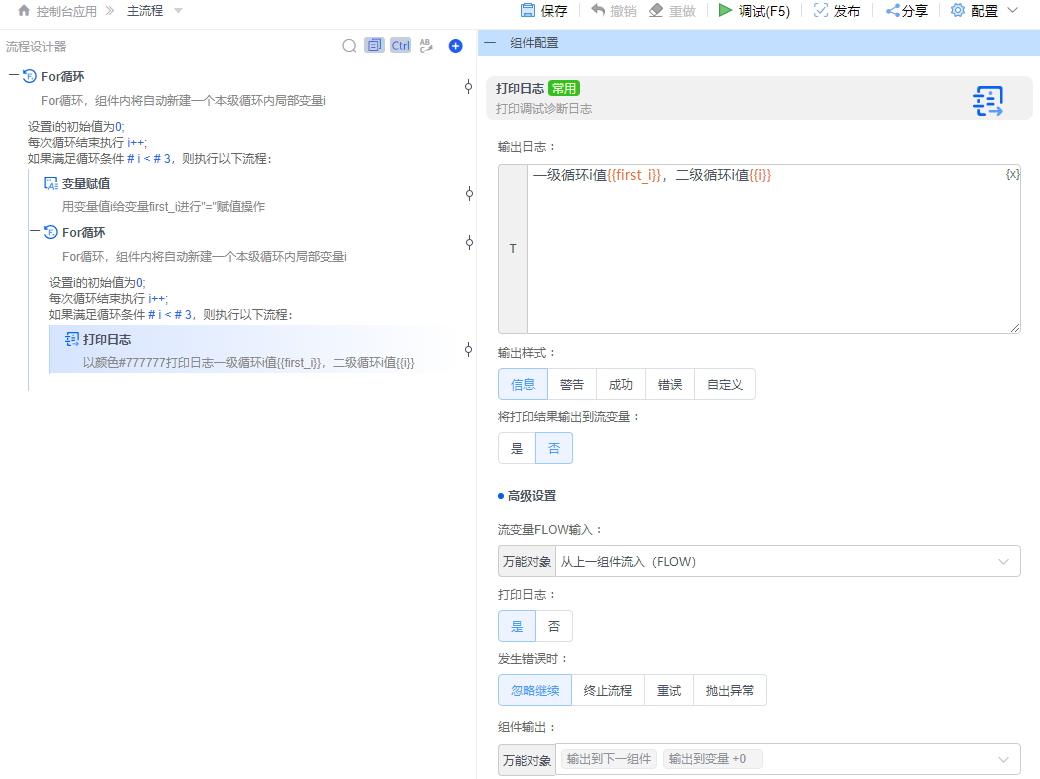Click breakpoint marker beside outer For循环

point(468,86)
